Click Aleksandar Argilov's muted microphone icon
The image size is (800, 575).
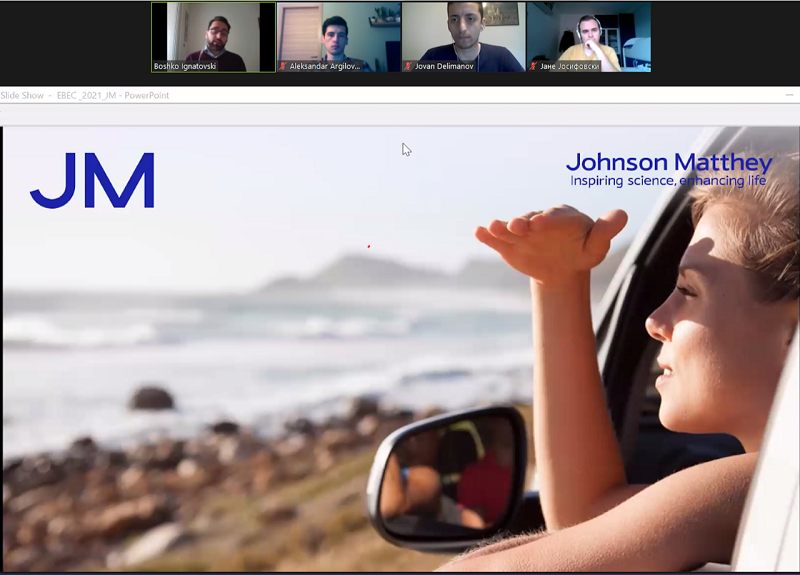click(x=283, y=67)
